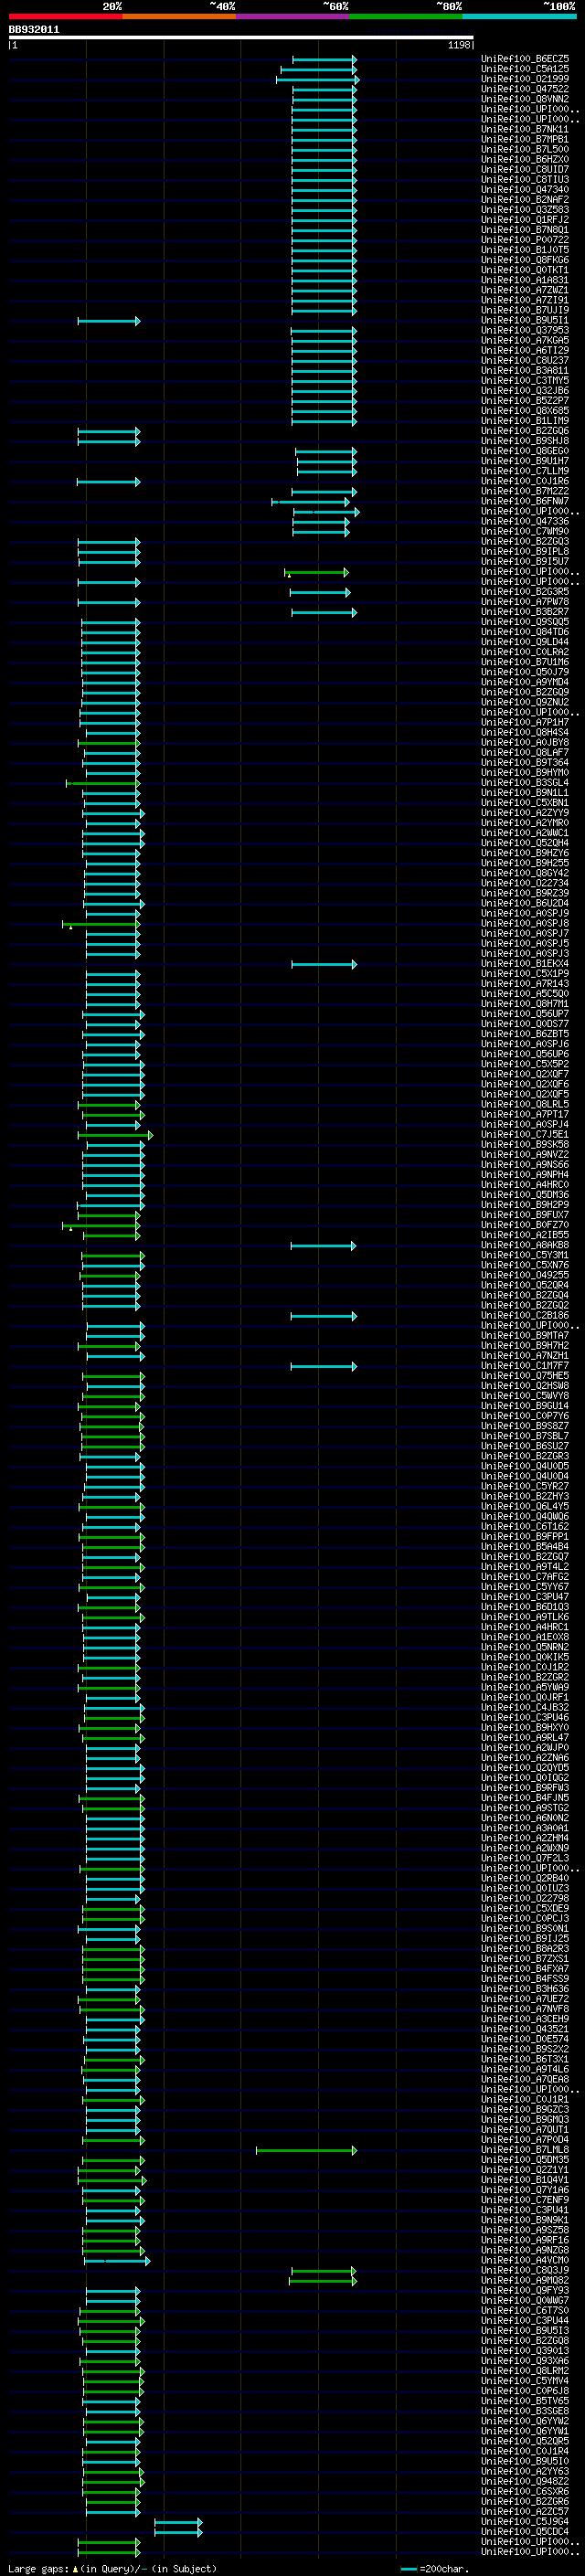Select hit label UniRef100_C6SXR6

pos(525,2491)
